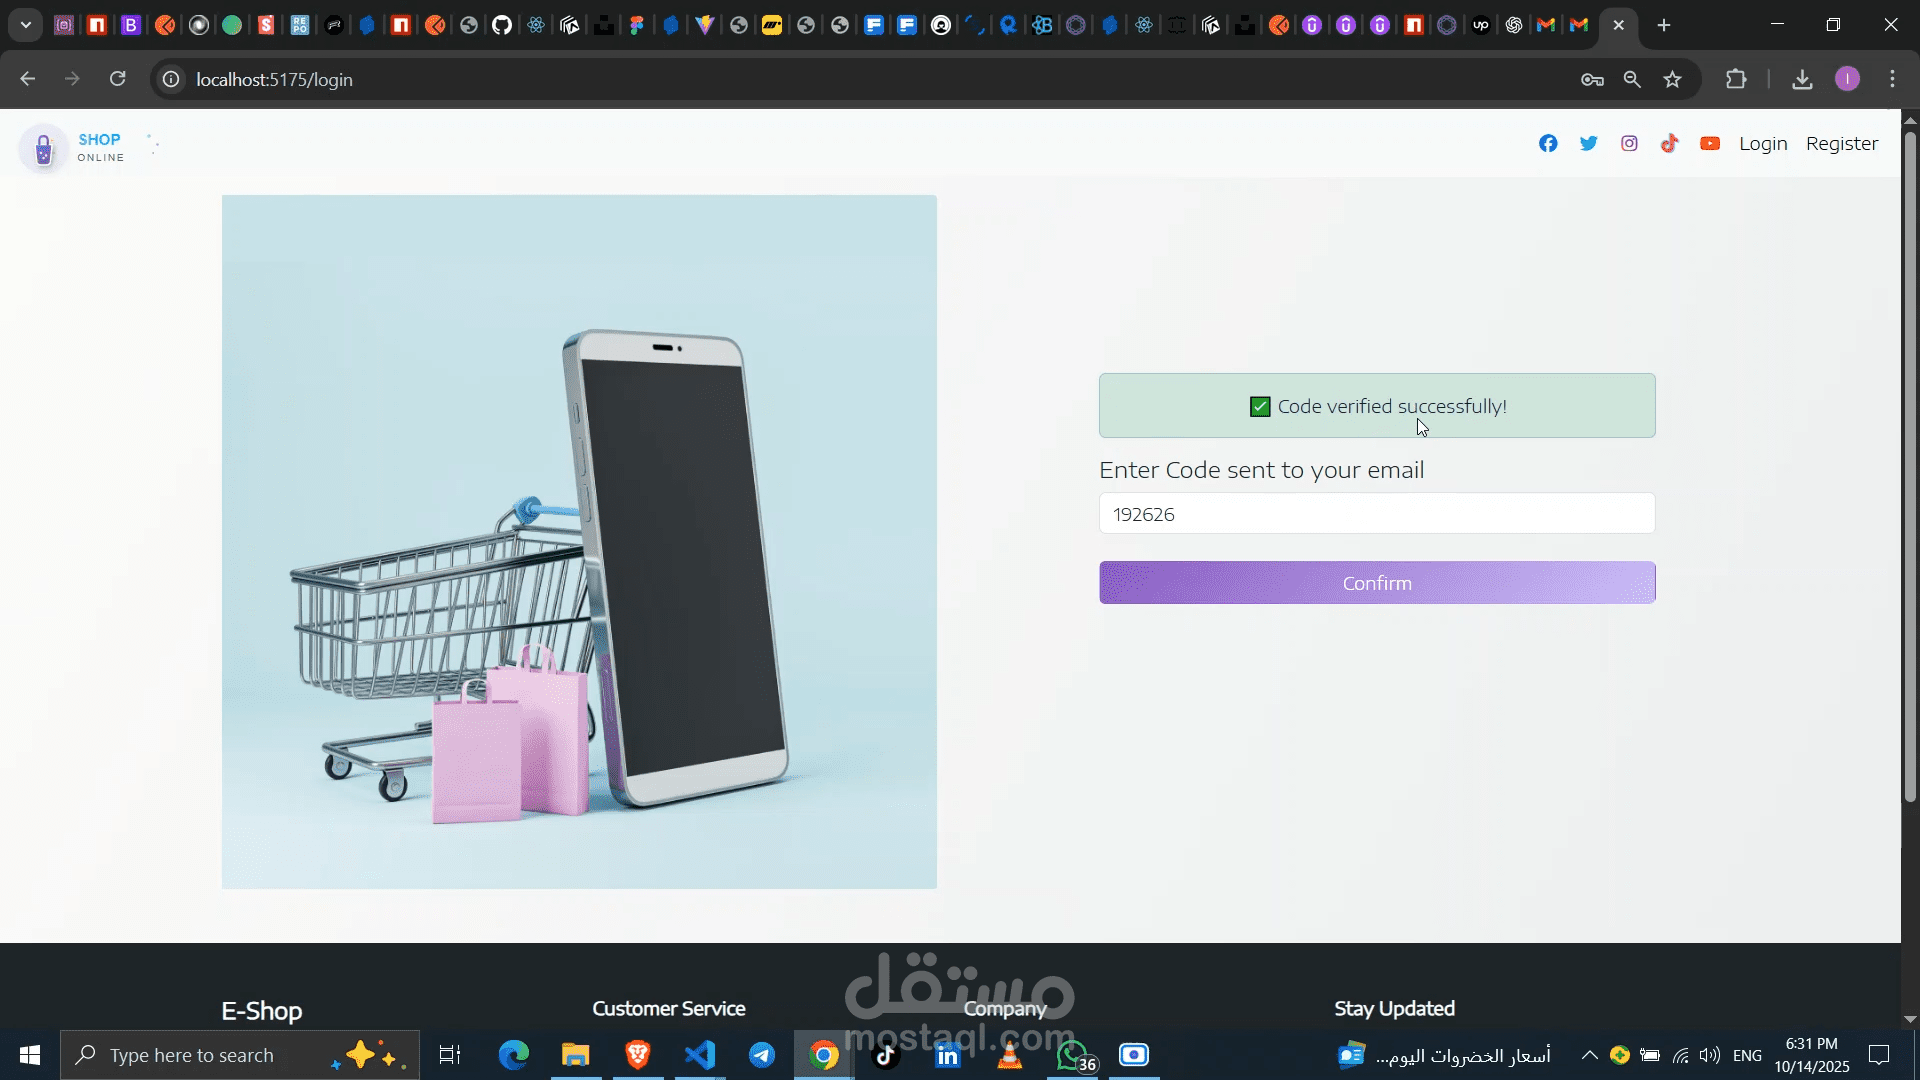The image size is (1920, 1080).
Task: Open the Twitter social icon
Action: pos(1588,143)
